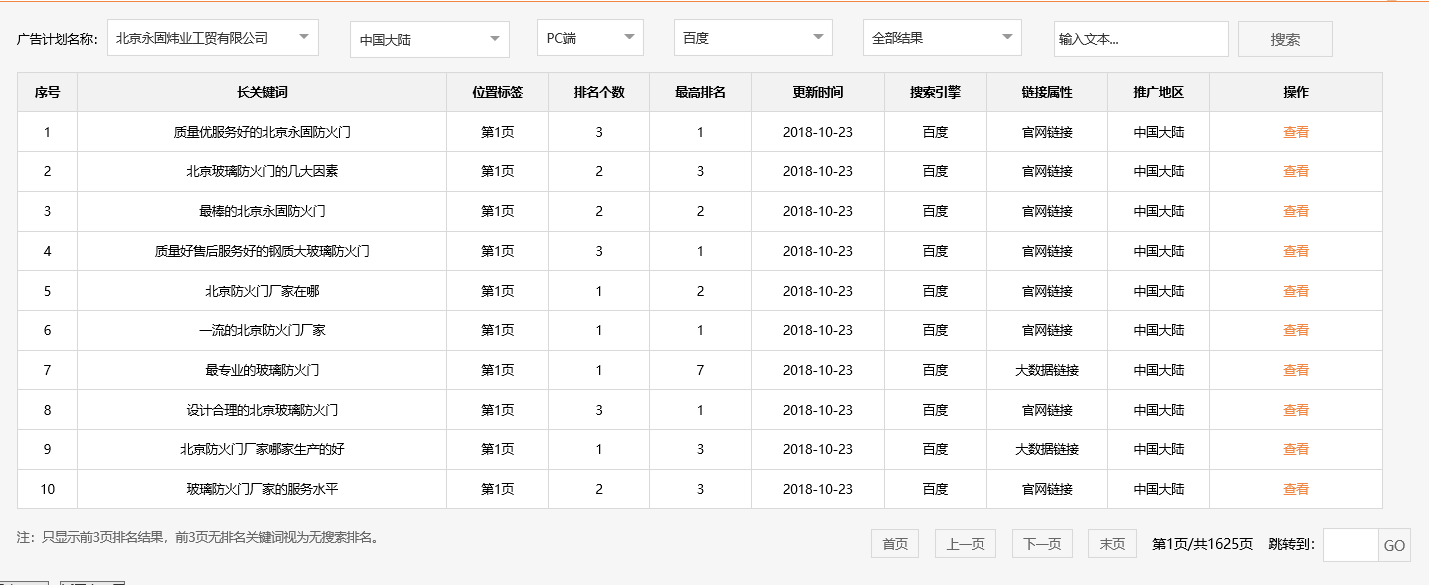Open the 广告计划名称 company dropdown

pos(213,37)
